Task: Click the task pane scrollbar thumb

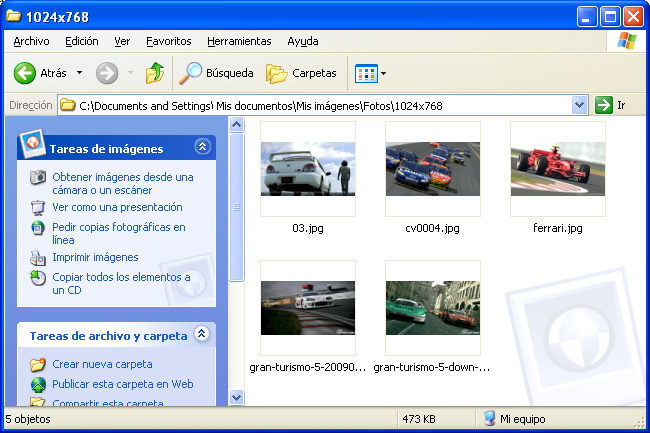Action: (236, 207)
